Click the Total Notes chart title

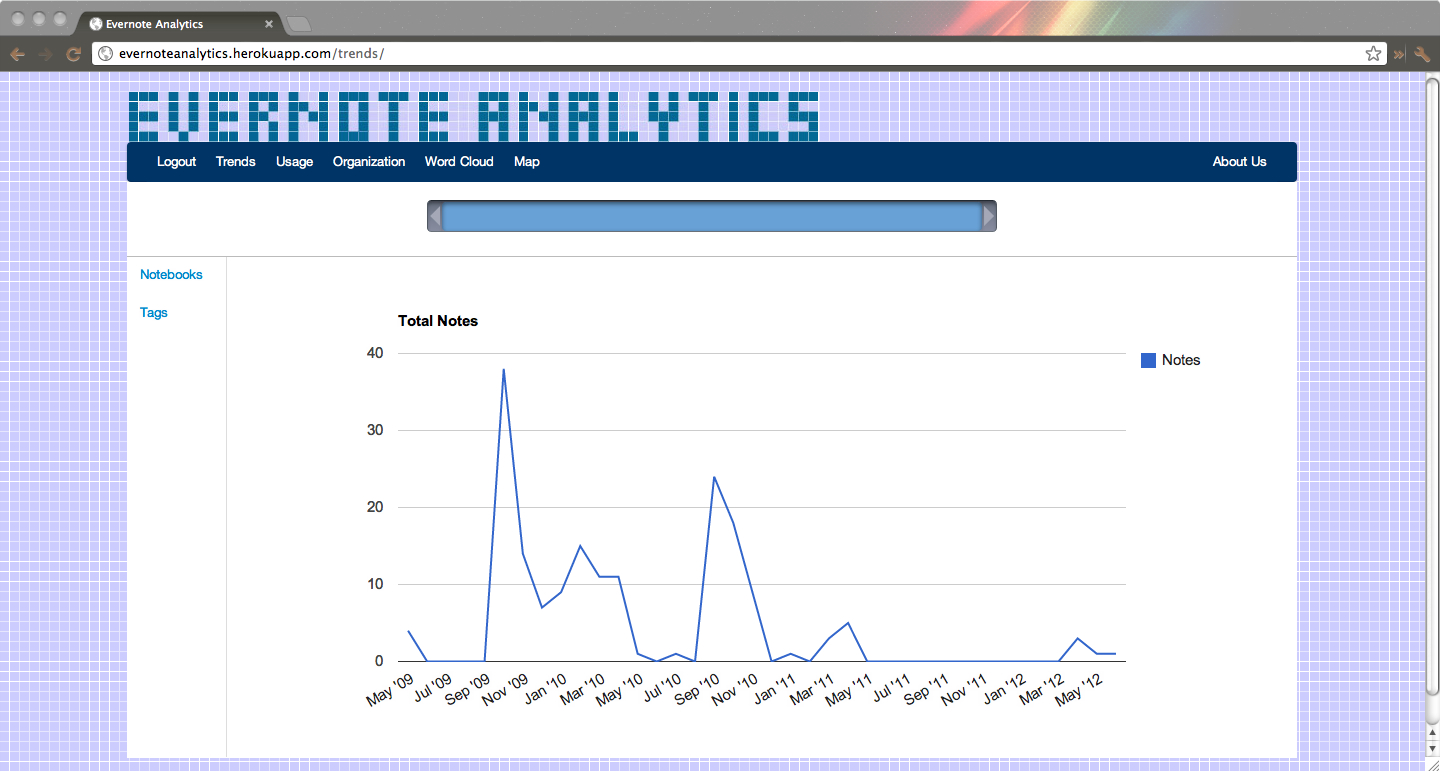click(x=438, y=321)
